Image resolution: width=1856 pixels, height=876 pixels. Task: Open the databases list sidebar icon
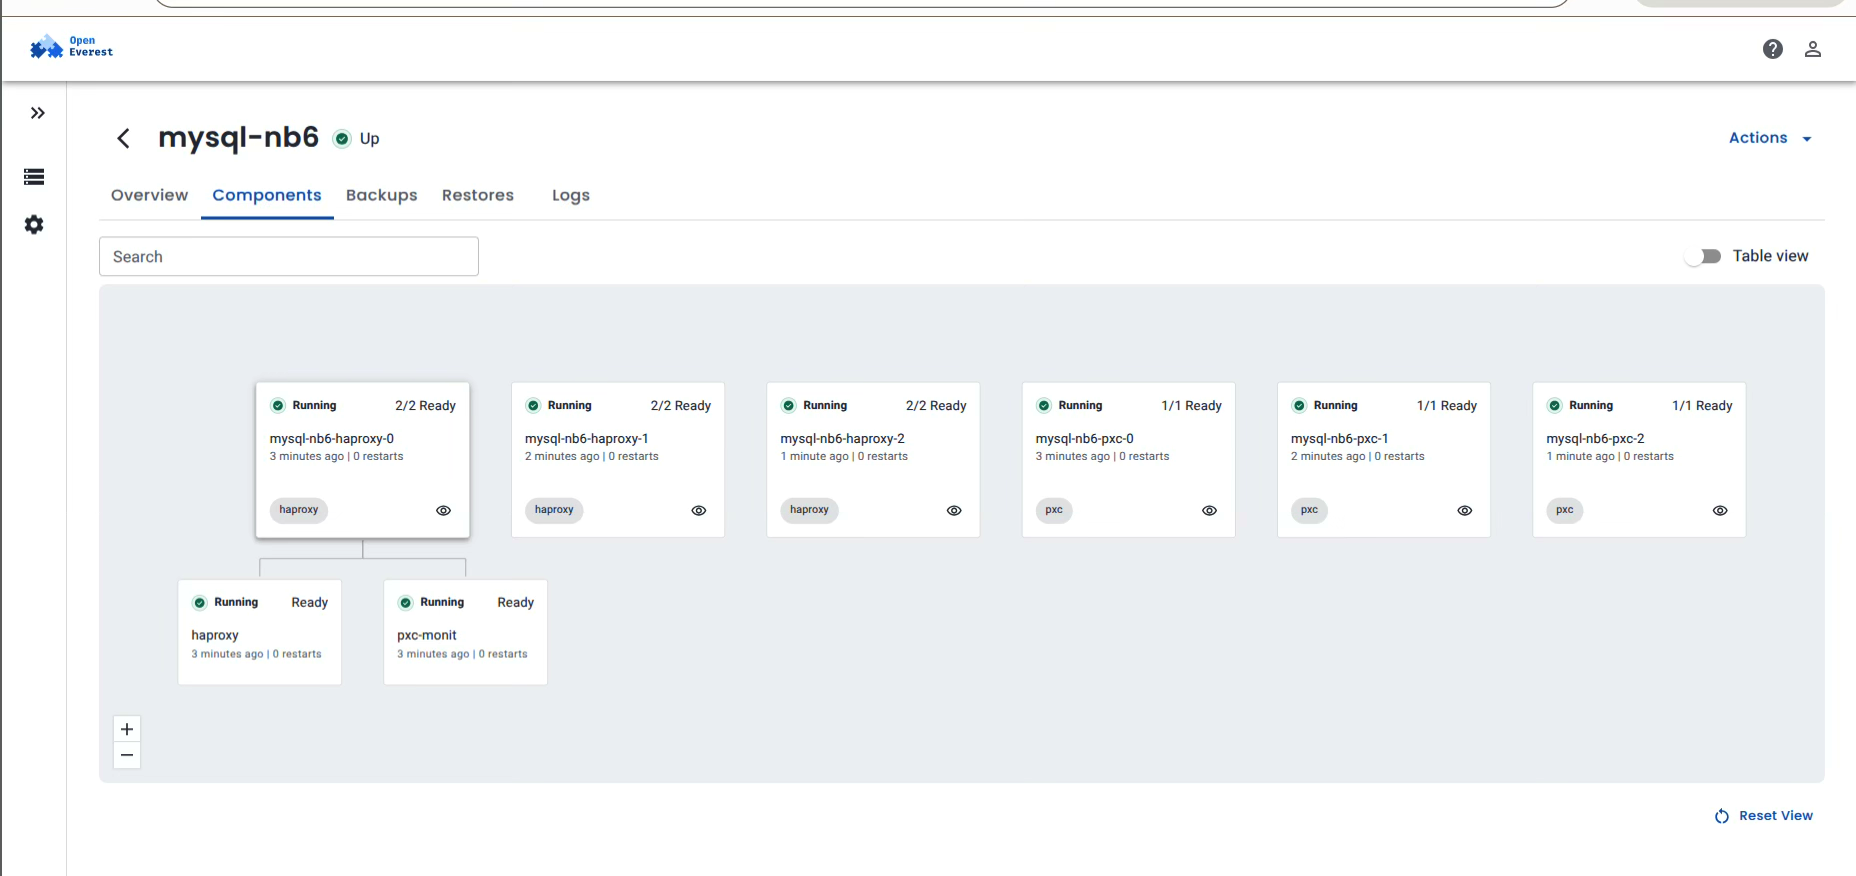(34, 177)
